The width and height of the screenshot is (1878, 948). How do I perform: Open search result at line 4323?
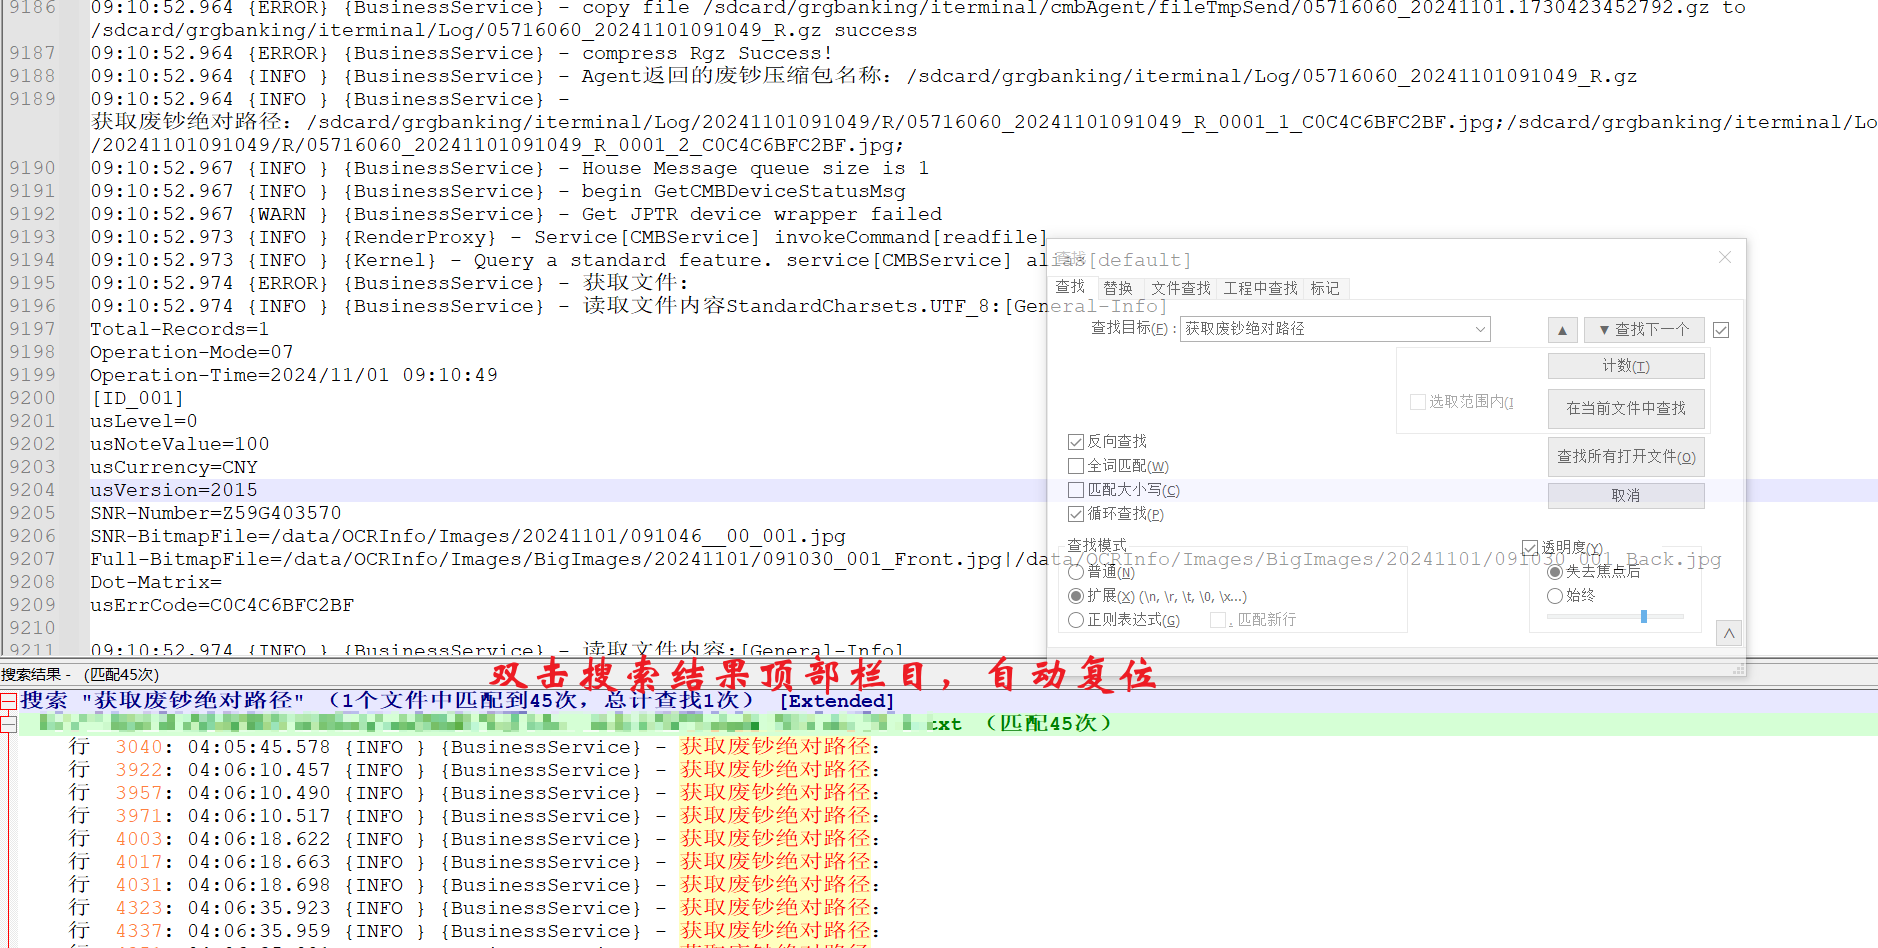point(474,908)
